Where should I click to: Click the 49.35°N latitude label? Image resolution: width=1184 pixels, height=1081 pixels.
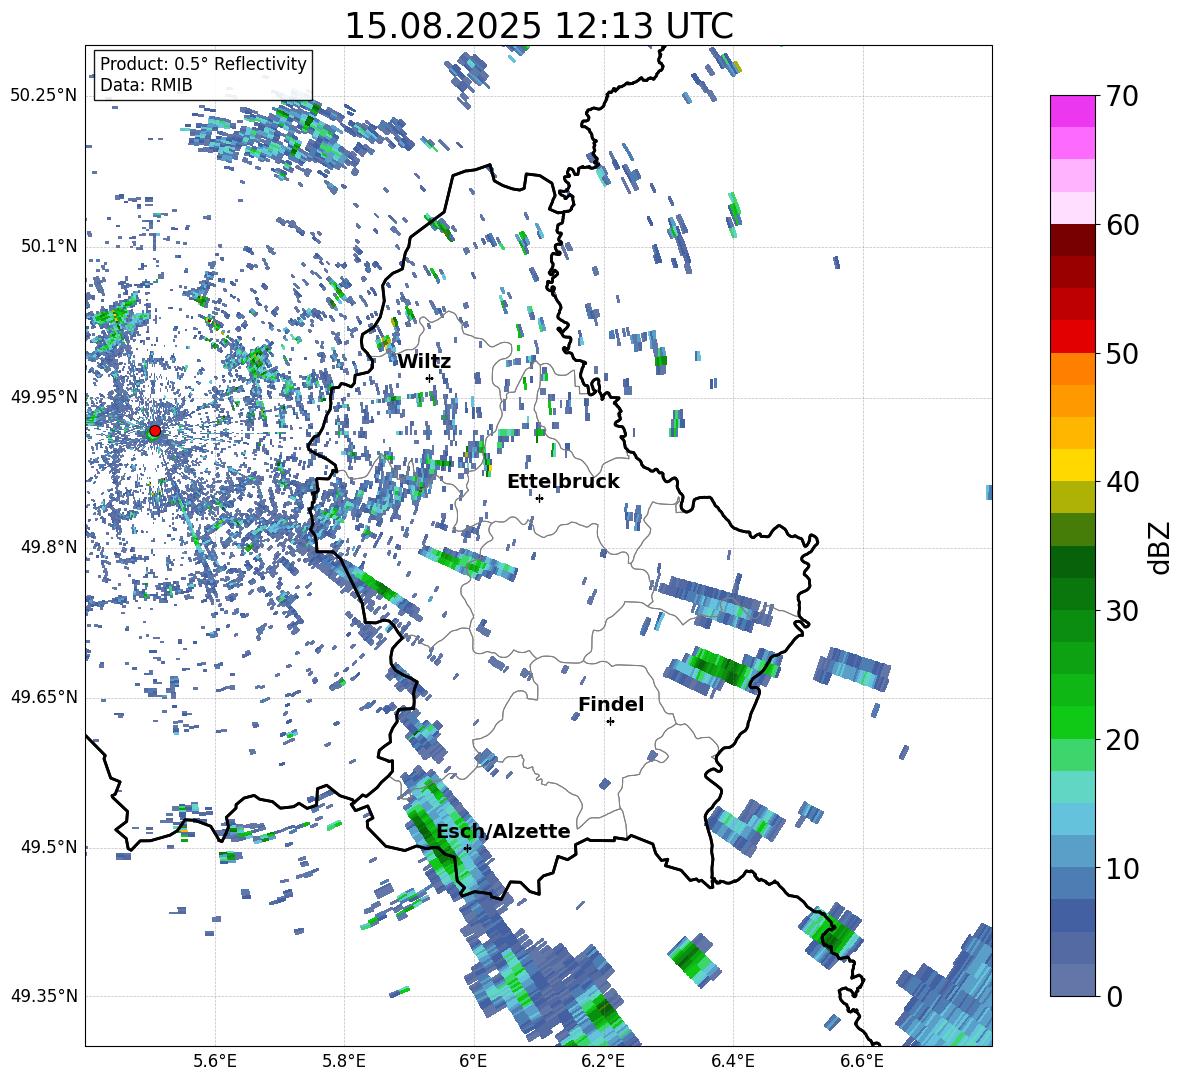point(44,996)
